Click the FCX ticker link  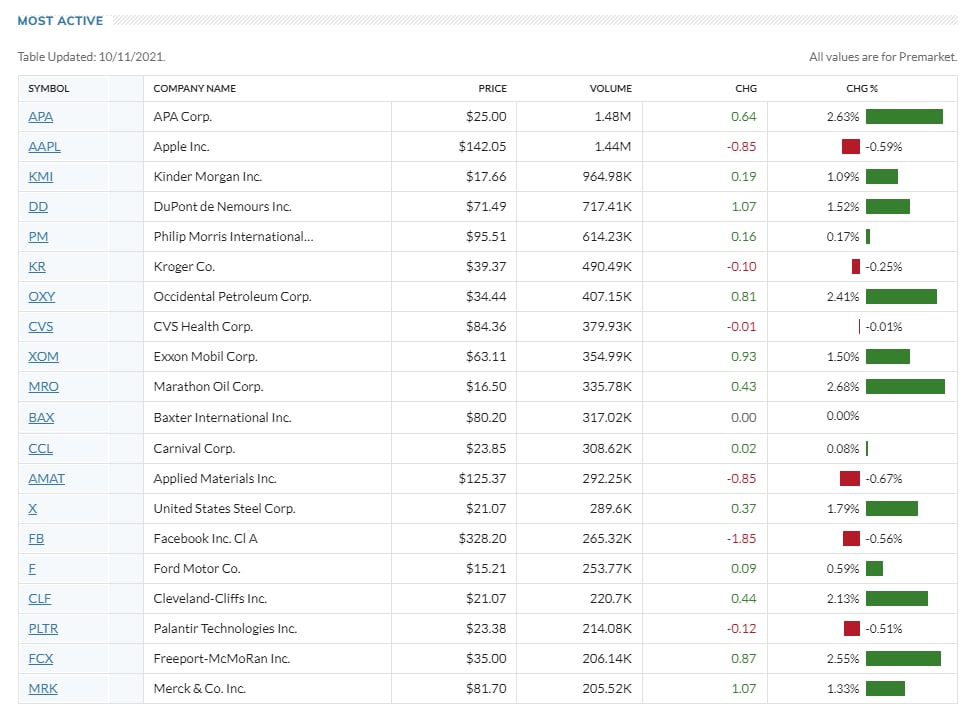pos(40,658)
